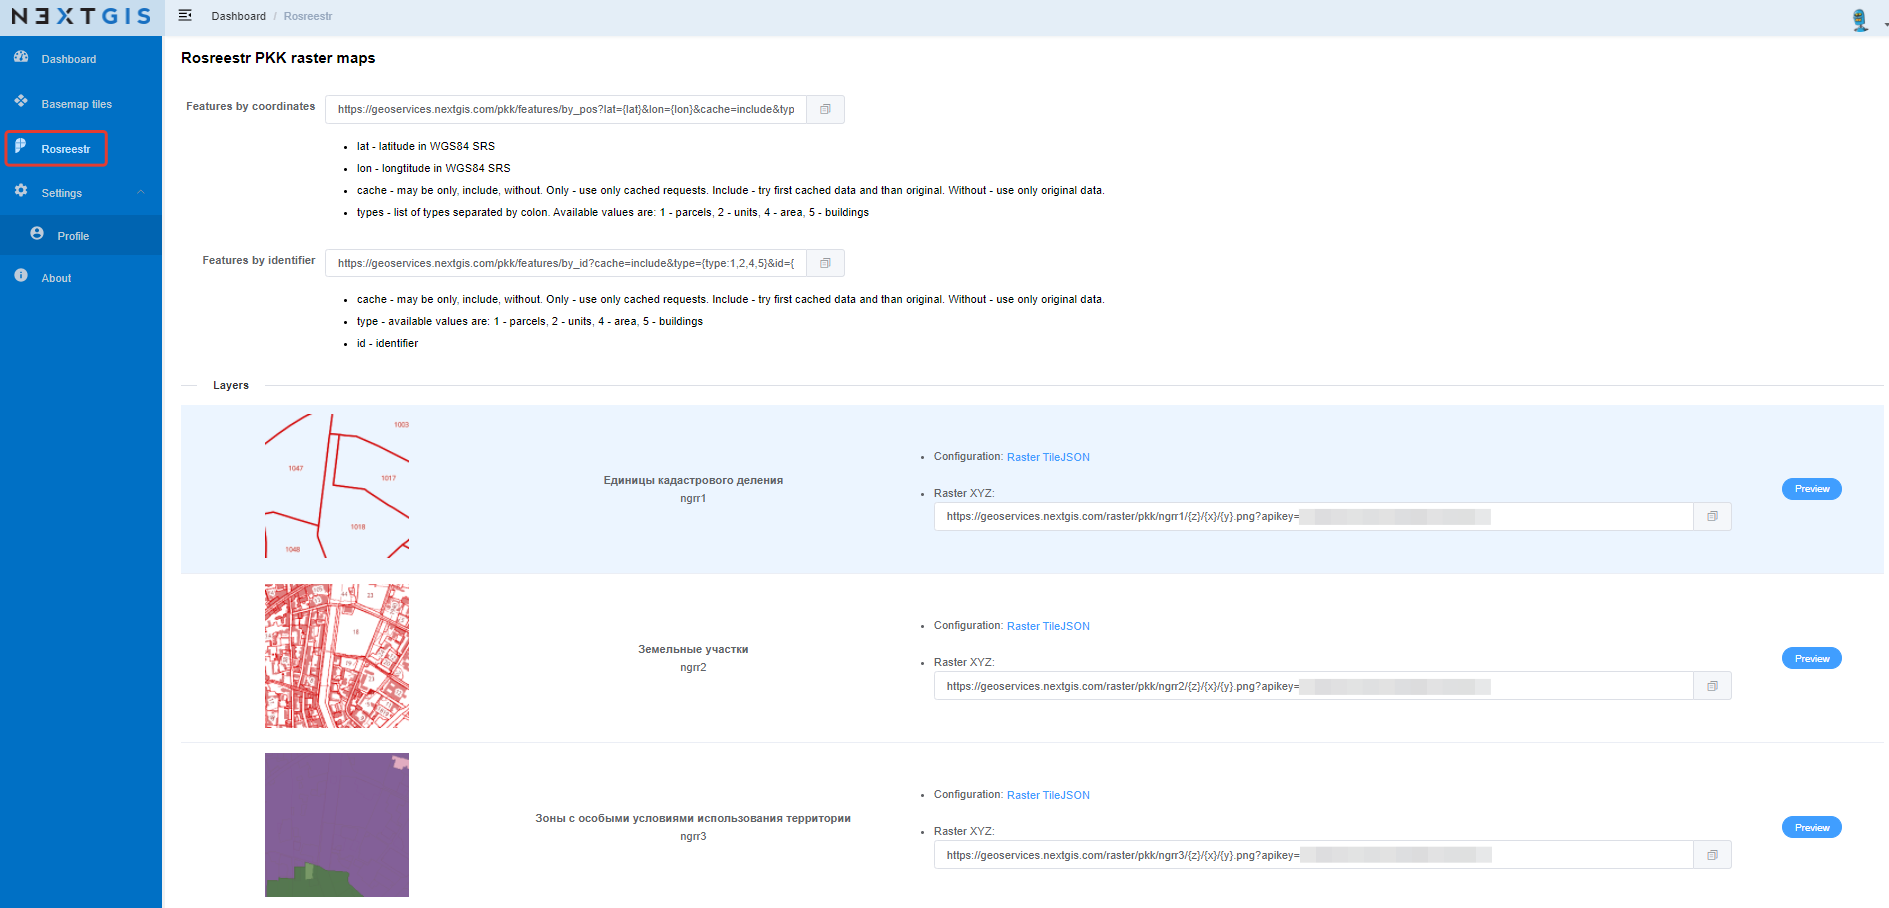Toggle the sidebar collapse hamburger icon
This screenshot has width=1889, height=908.
[185, 15]
